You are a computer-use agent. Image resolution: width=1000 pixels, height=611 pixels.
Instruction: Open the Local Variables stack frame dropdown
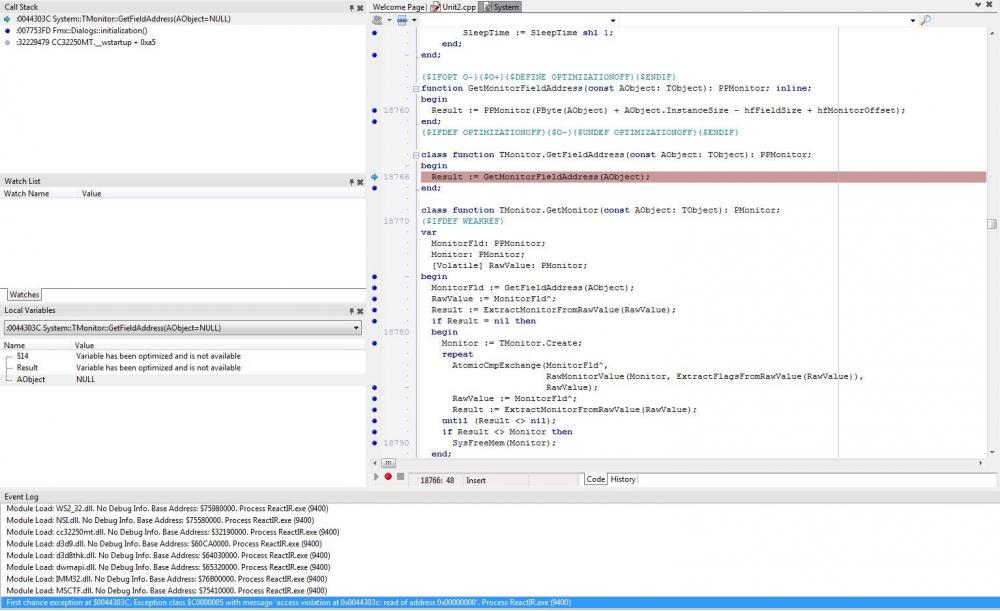coord(356,328)
